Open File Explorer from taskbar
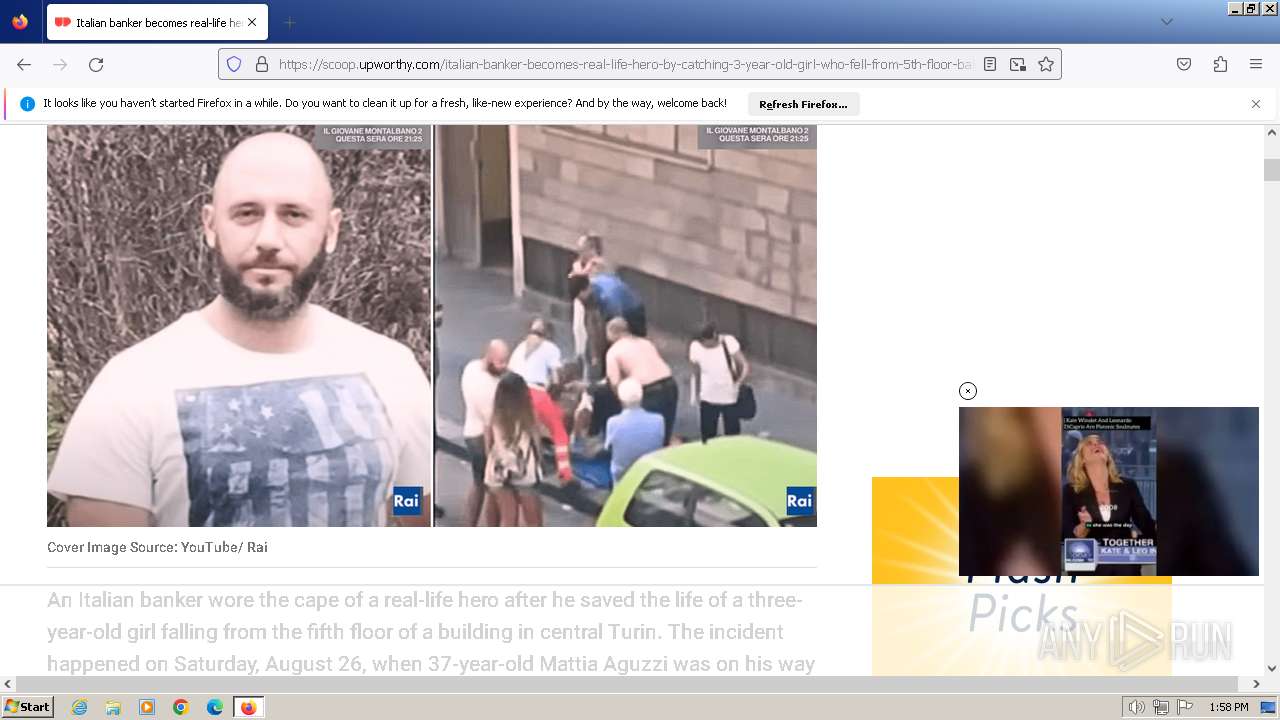 click(x=113, y=707)
